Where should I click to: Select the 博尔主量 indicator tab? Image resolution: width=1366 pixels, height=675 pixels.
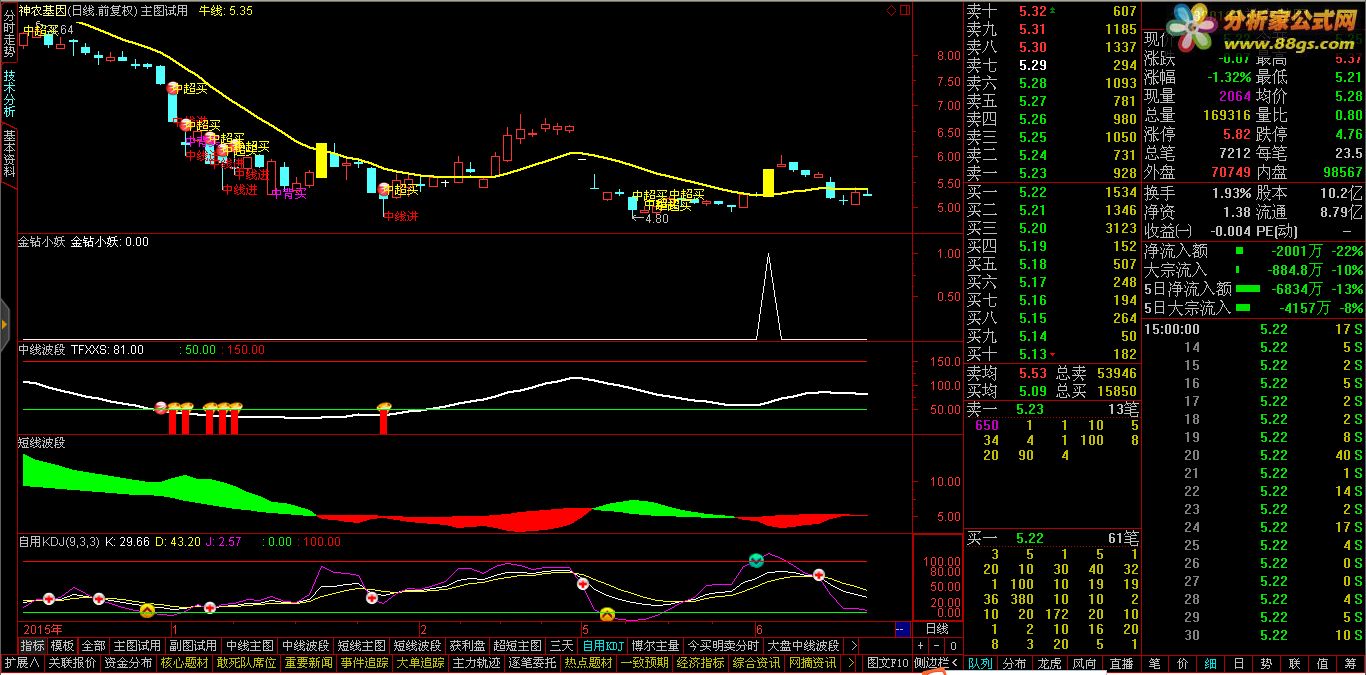pyautogui.click(x=655, y=646)
